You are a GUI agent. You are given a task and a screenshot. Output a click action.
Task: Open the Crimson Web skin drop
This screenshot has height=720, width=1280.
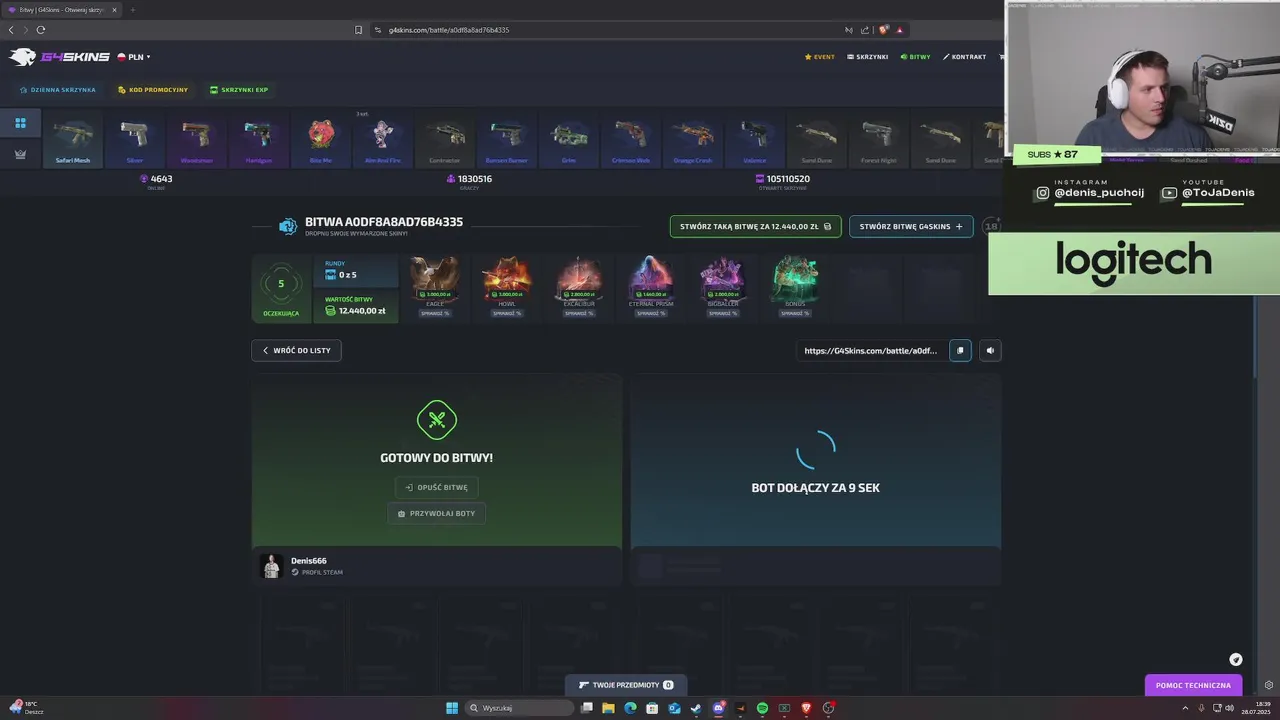click(x=631, y=140)
